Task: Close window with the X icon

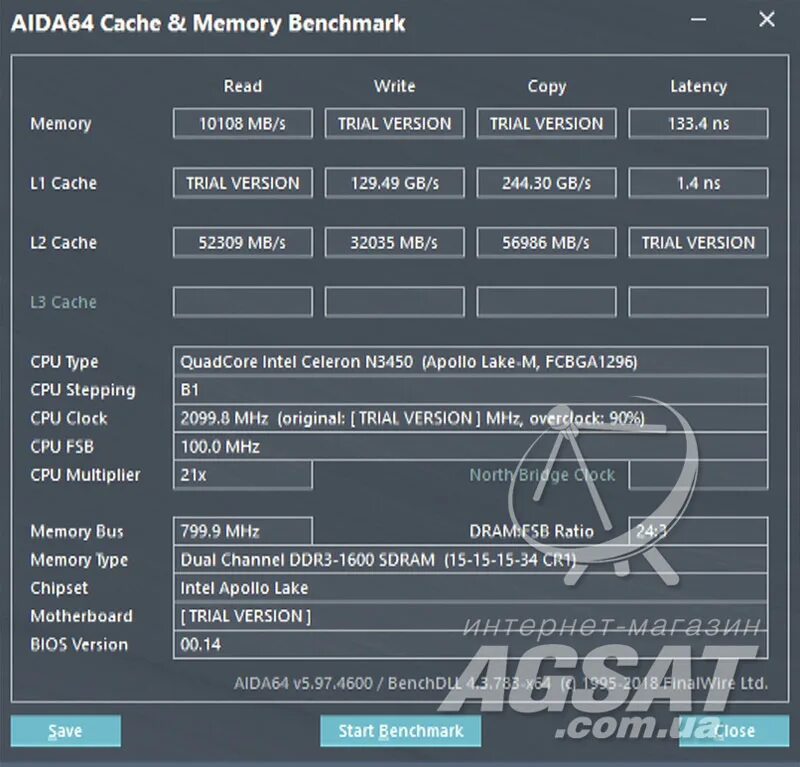Action: pyautogui.click(x=766, y=20)
